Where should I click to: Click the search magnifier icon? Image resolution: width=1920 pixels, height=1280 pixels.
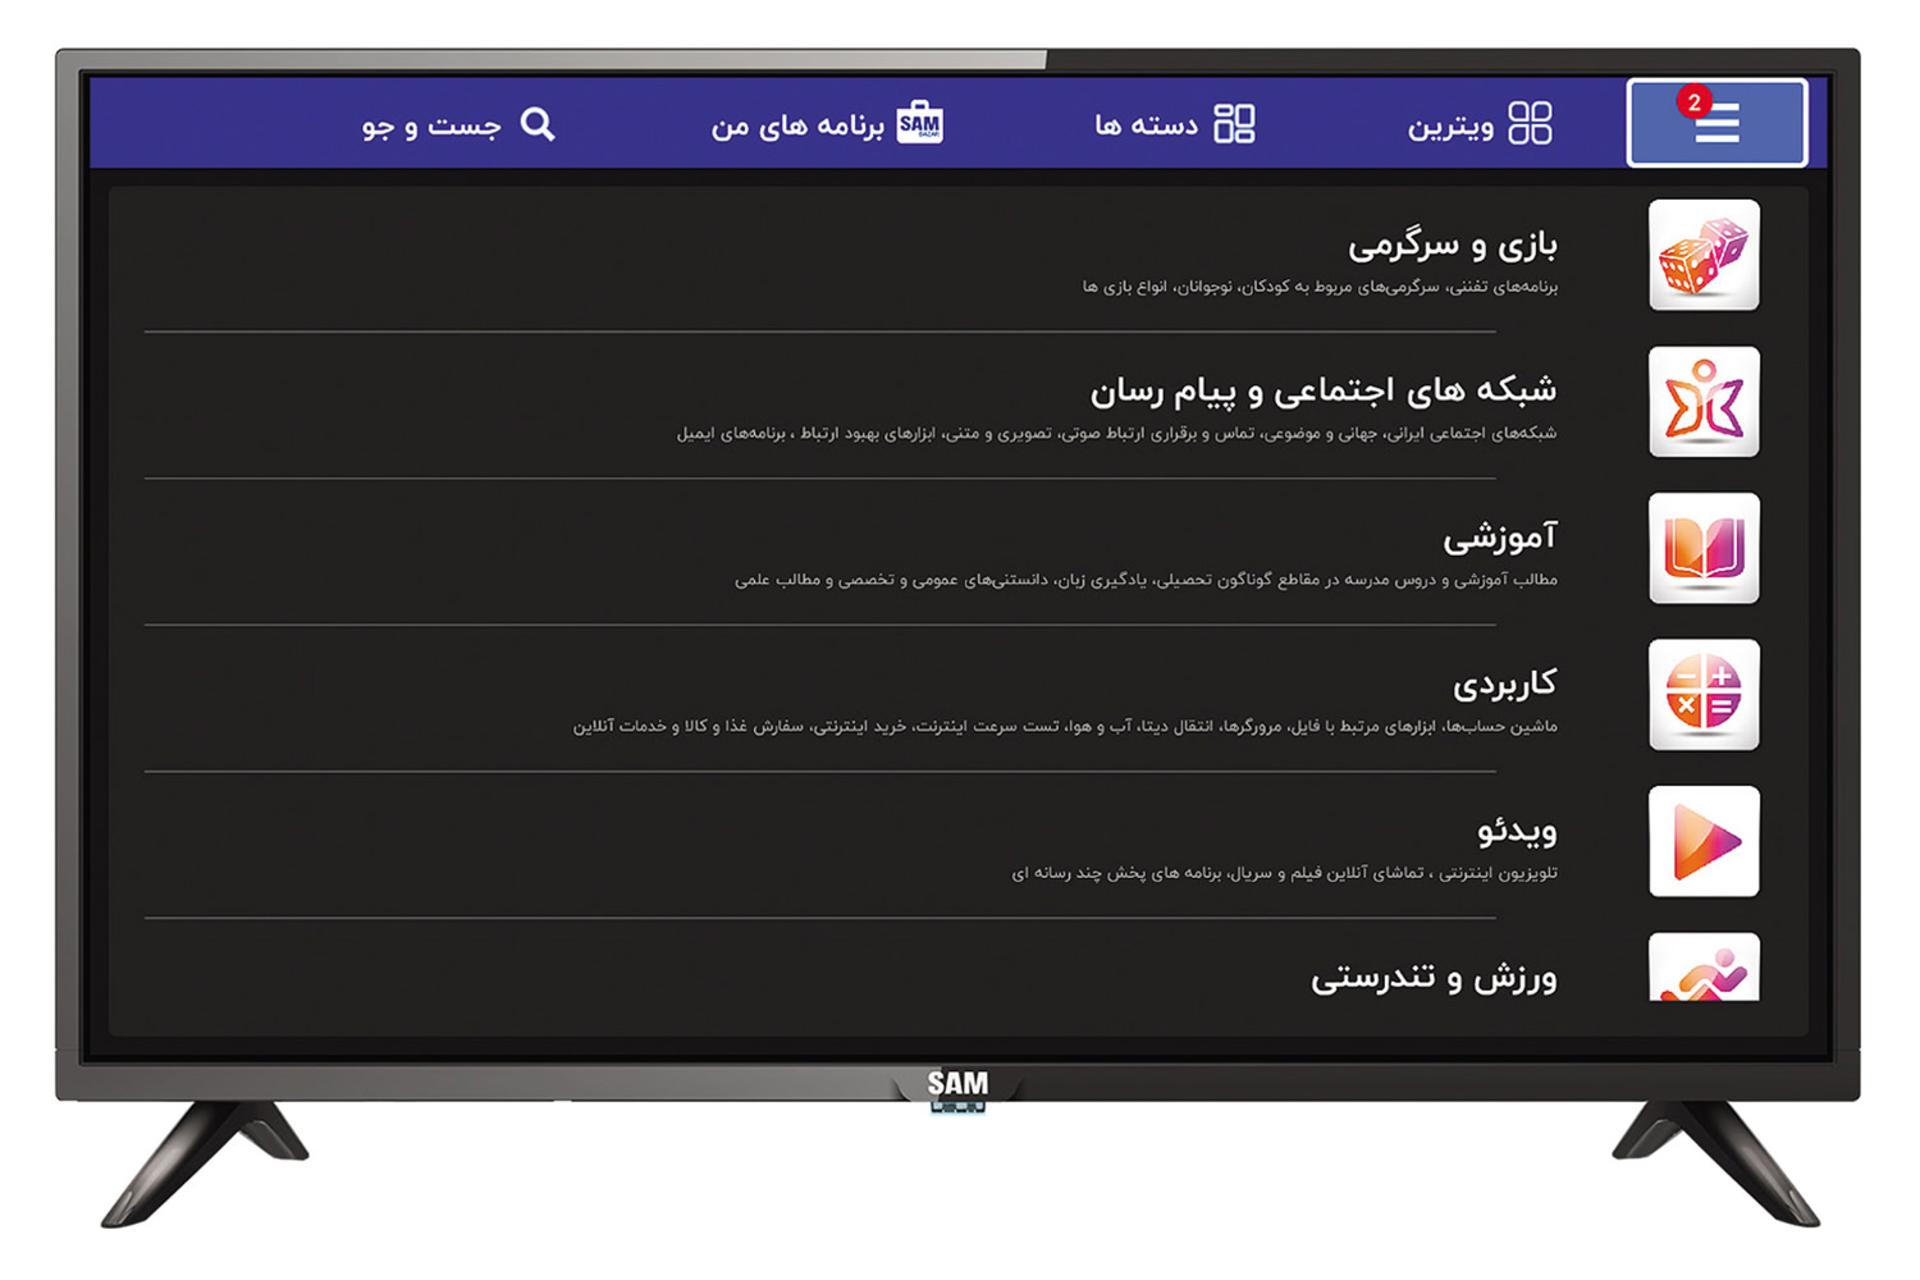coord(537,124)
